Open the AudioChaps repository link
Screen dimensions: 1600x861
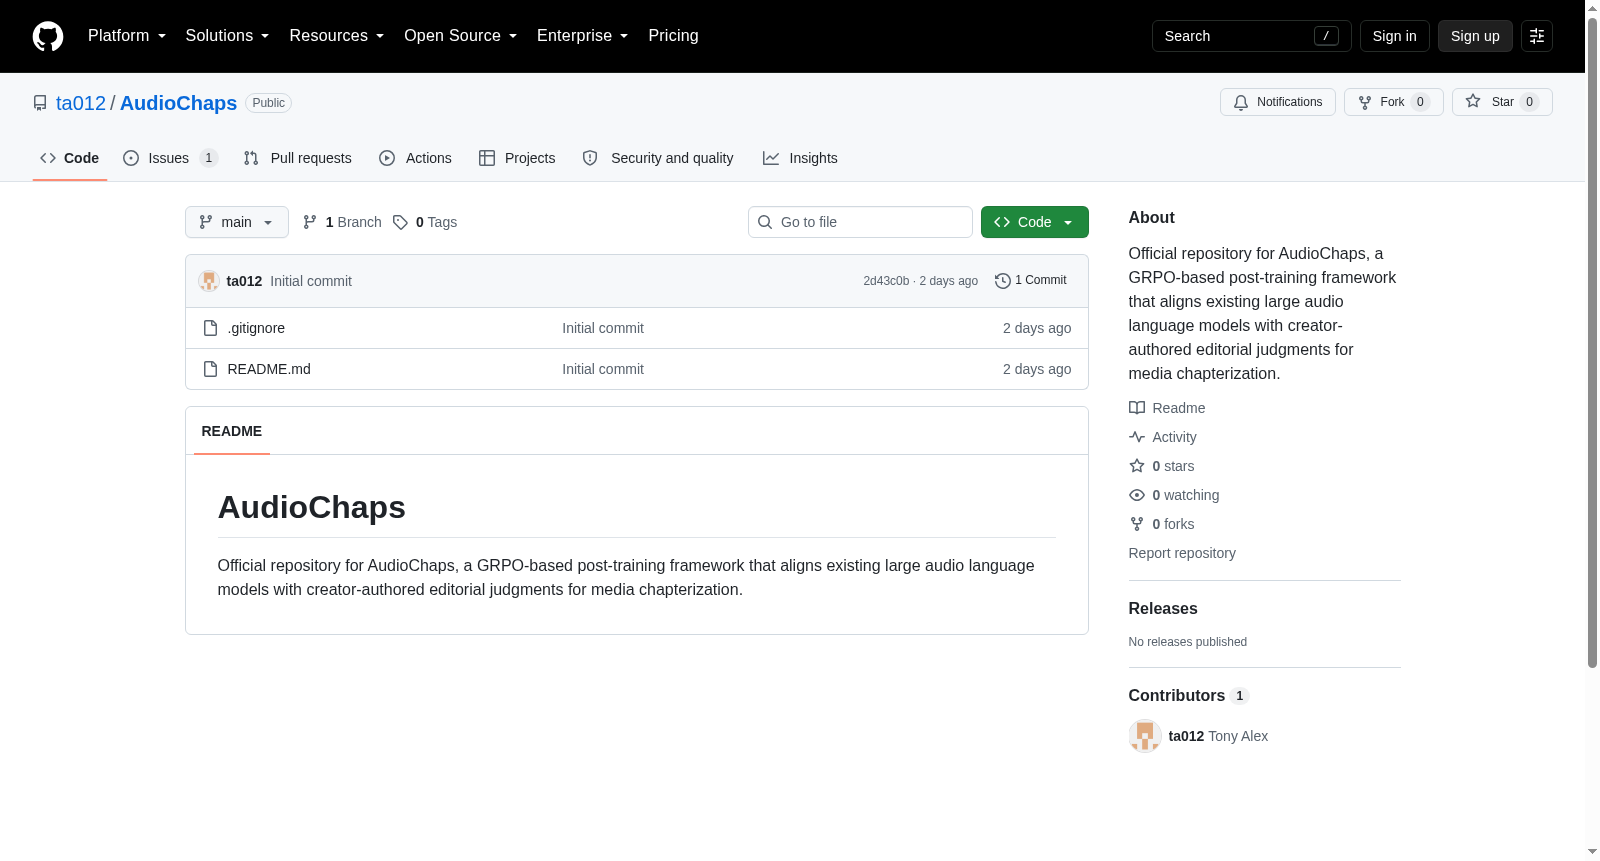pos(178,103)
